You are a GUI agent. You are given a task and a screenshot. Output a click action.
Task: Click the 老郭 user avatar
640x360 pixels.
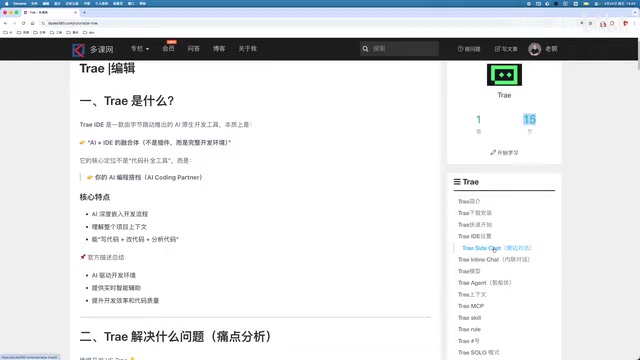(534, 49)
